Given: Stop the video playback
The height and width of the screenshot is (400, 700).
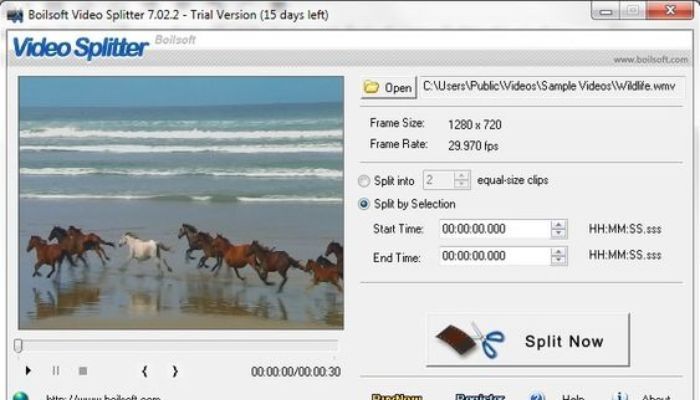Looking at the screenshot, I should click(x=83, y=371).
